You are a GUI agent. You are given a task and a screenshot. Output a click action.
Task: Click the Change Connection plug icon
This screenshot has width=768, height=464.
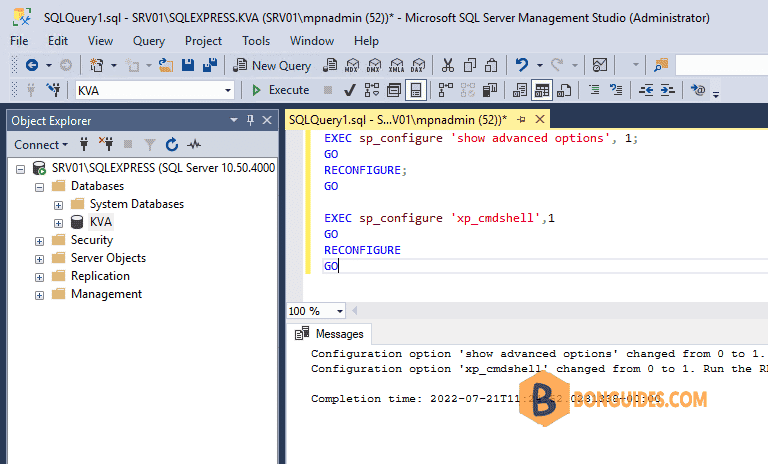(x=53, y=90)
